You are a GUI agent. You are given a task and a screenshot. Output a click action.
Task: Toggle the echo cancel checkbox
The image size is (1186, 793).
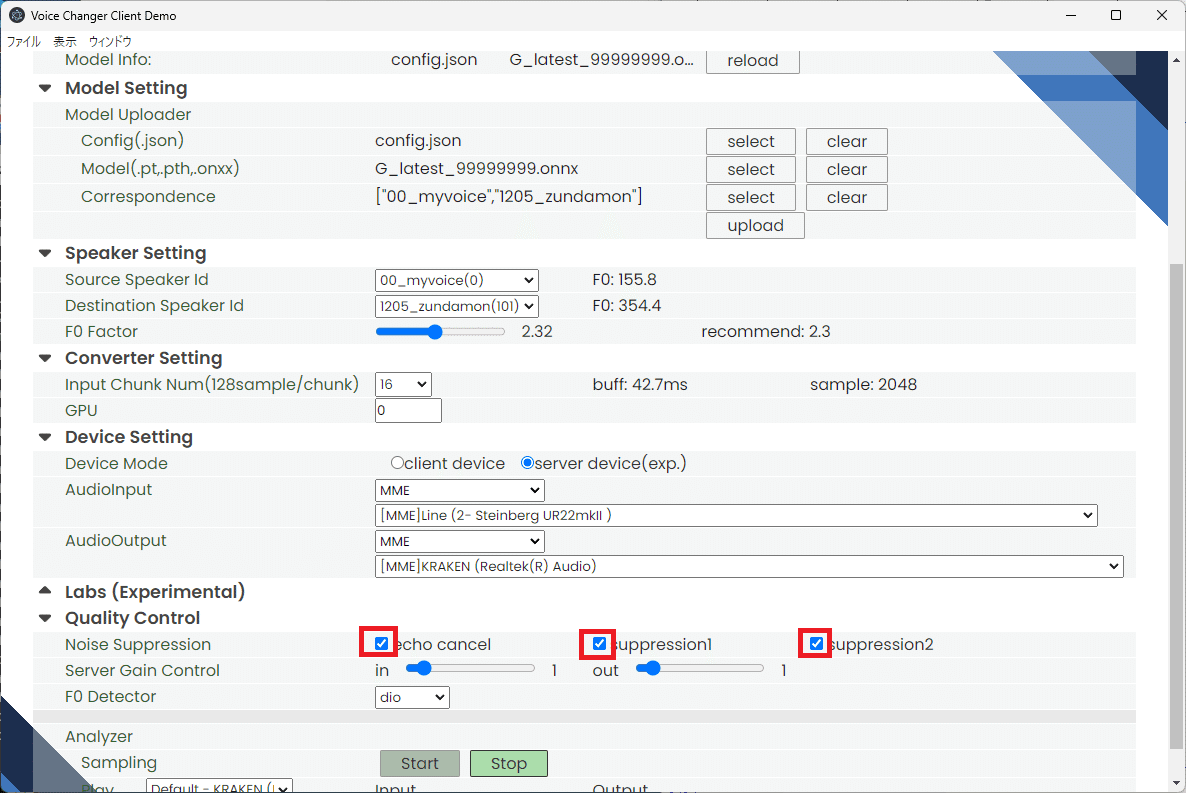(x=381, y=643)
